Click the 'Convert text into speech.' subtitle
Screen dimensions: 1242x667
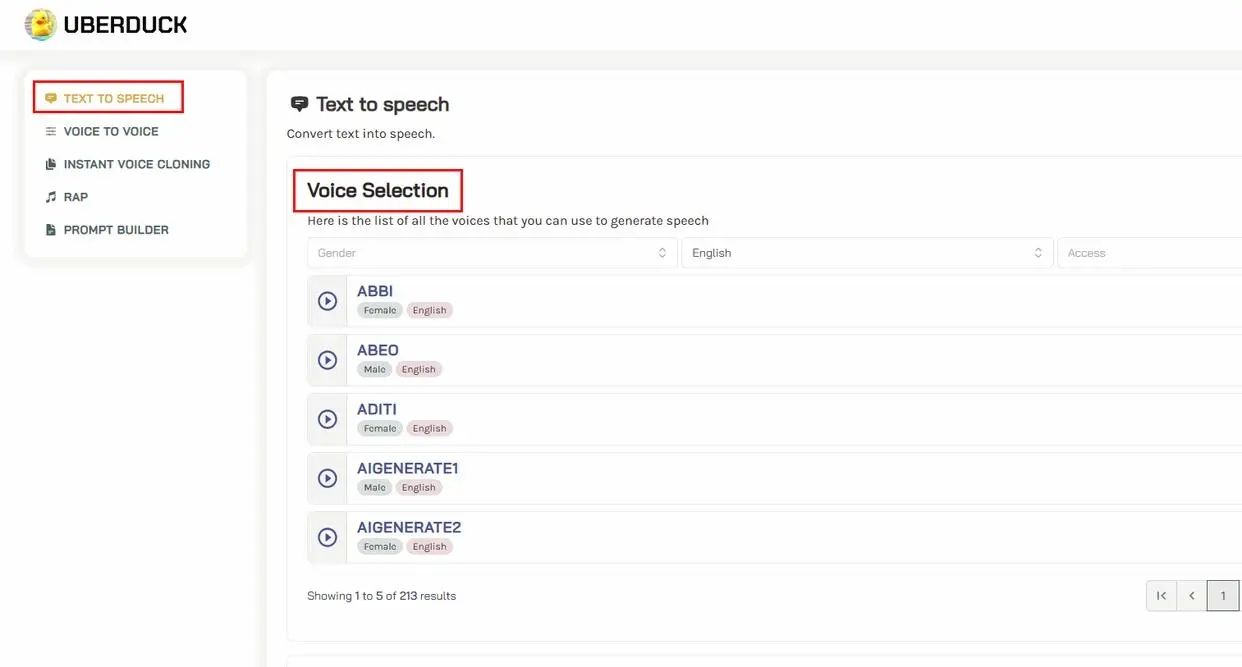[361, 133]
